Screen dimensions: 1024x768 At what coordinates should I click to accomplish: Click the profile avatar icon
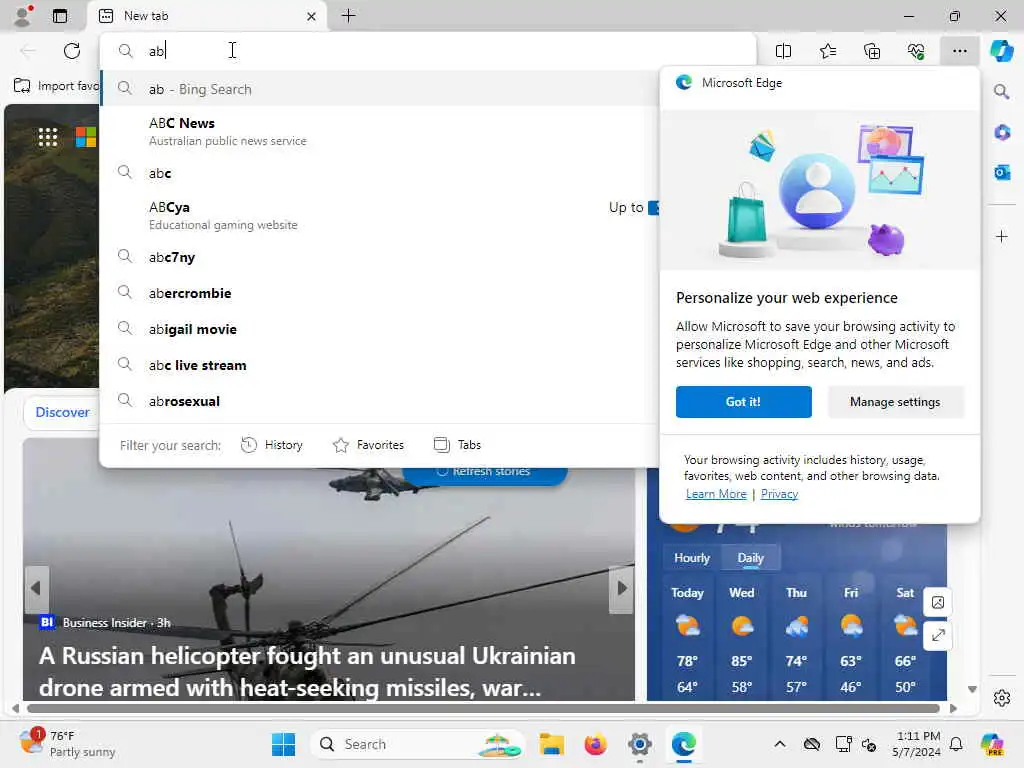click(x=23, y=16)
